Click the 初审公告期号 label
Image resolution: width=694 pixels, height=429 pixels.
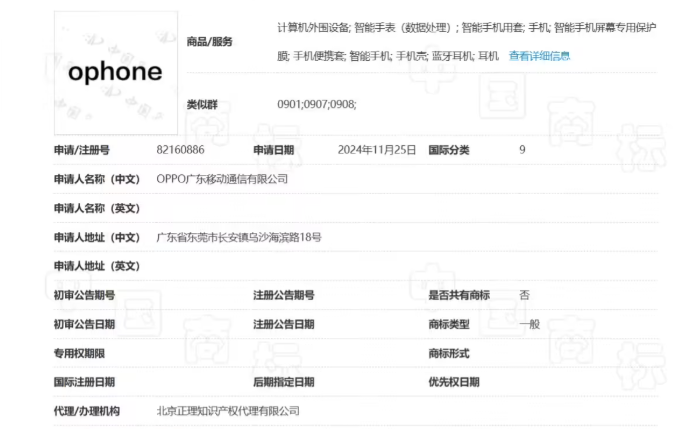(x=84, y=295)
